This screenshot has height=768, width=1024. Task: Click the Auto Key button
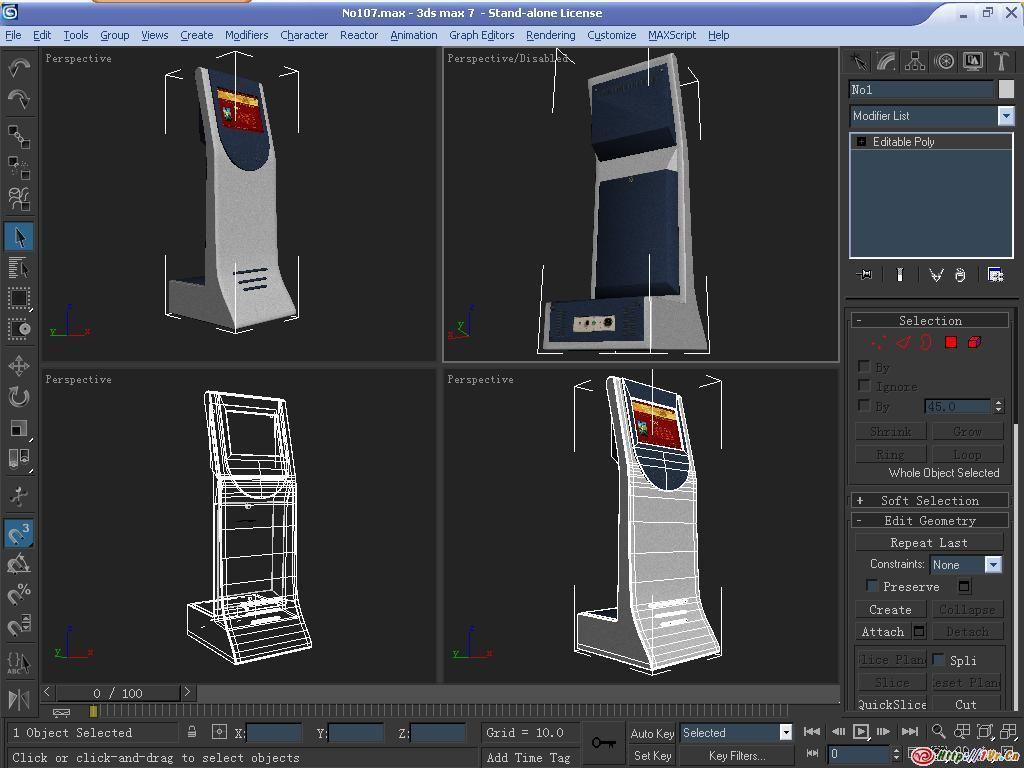652,733
